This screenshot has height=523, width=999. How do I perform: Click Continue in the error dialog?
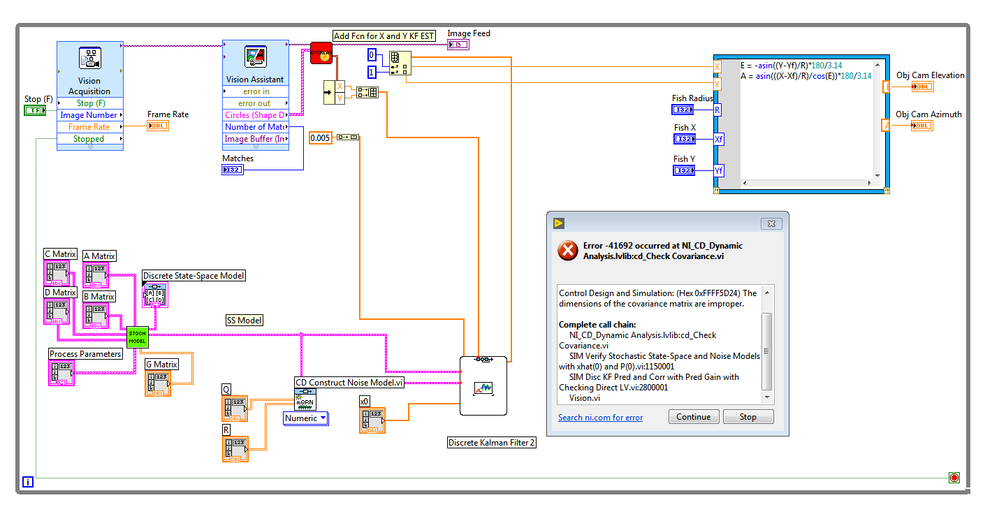[x=693, y=417]
